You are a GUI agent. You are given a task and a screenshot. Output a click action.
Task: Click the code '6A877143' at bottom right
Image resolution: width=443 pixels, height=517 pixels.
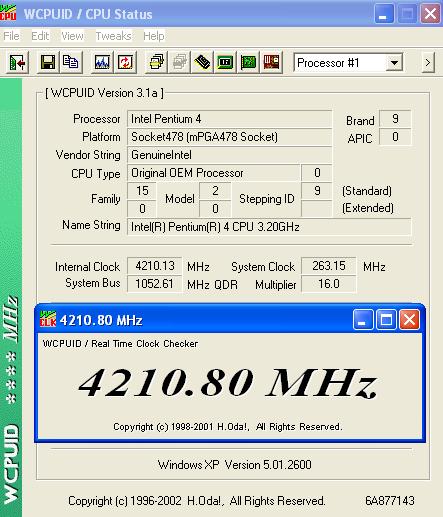click(x=390, y=501)
